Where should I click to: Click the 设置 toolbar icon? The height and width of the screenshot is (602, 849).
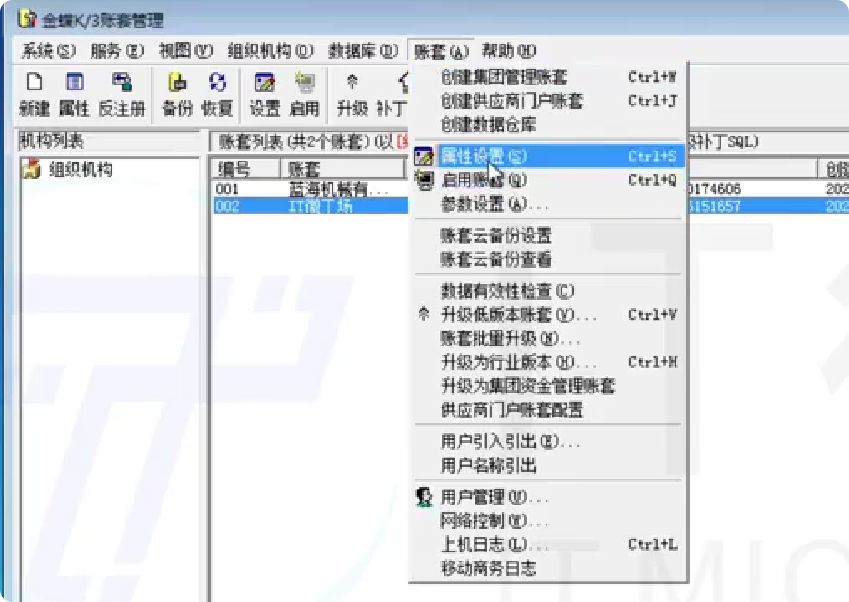265,94
